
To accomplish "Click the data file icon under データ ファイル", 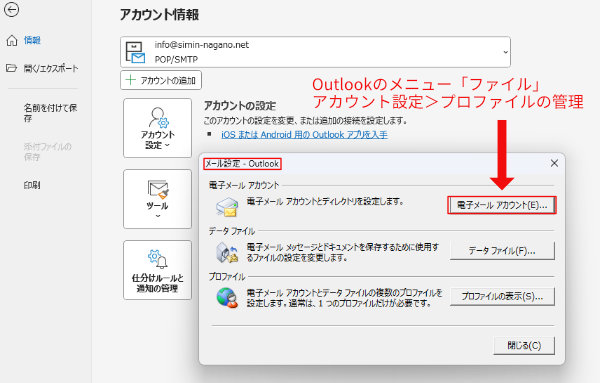I will click(x=227, y=252).
